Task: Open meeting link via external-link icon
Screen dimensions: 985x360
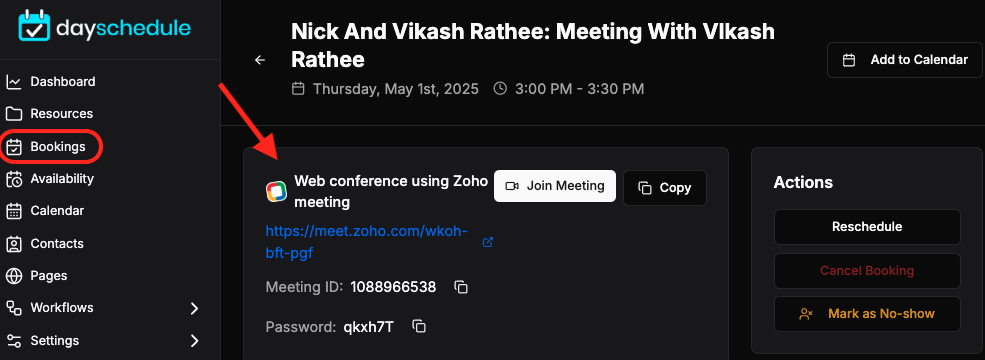Action: click(487, 242)
